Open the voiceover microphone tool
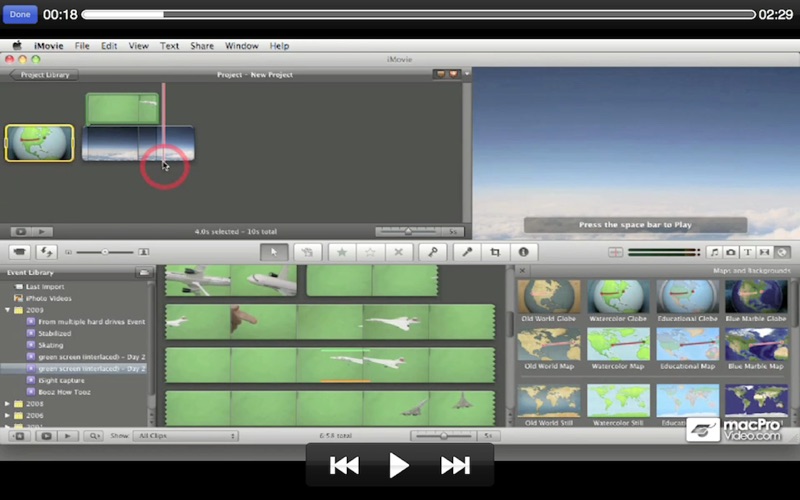Viewport: 800px width, 500px height. pyautogui.click(x=467, y=252)
